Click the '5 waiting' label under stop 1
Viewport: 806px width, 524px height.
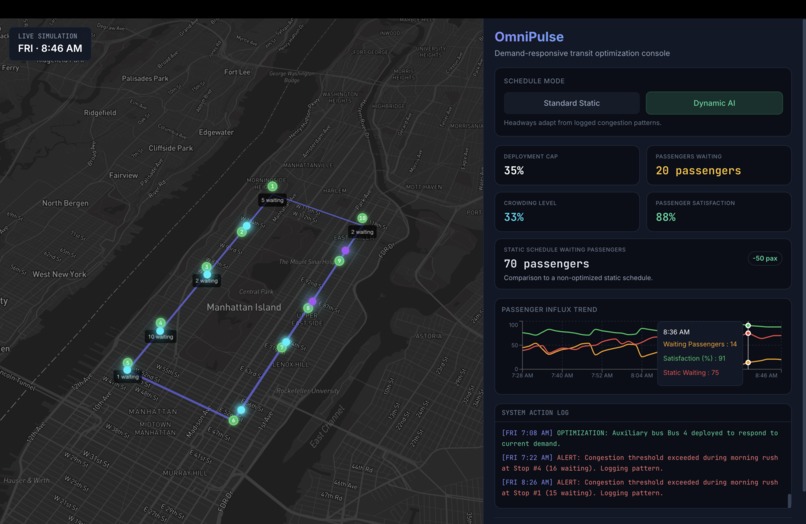272,201
